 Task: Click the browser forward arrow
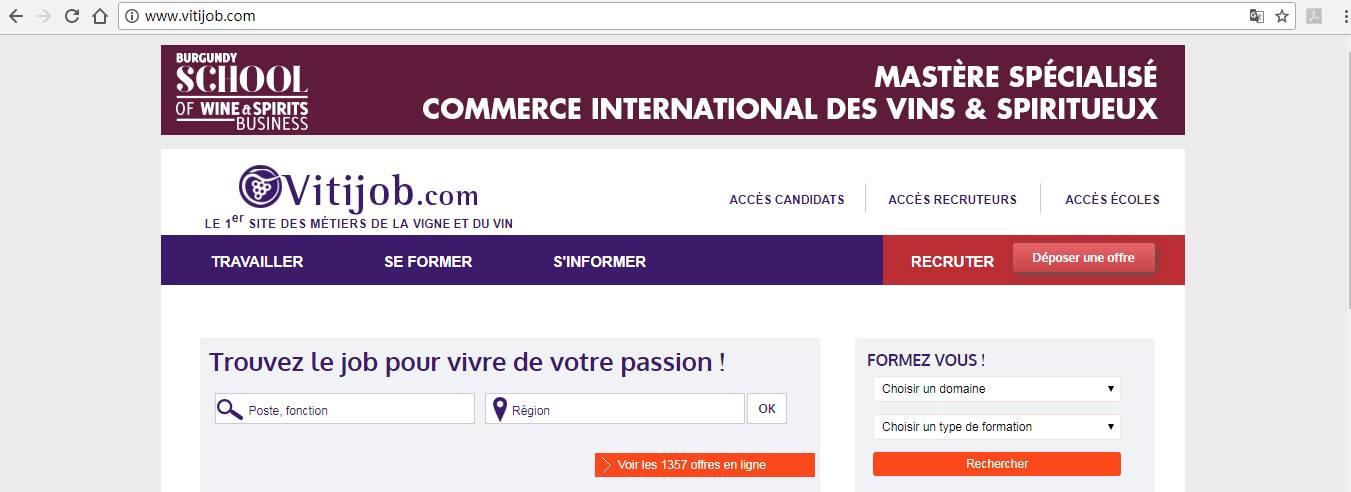tap(44, 16)
